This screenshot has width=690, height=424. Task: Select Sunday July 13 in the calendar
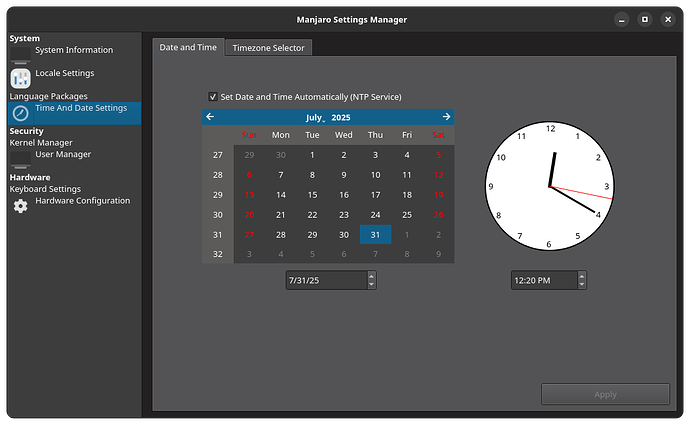point(249,195)
